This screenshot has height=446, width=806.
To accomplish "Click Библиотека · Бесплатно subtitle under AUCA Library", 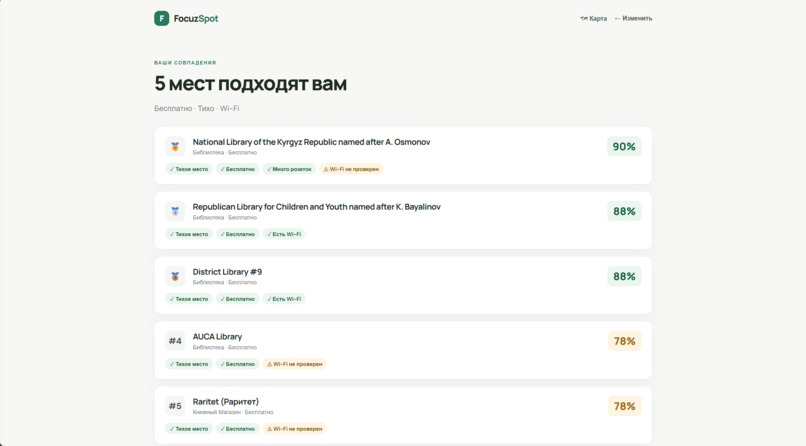I will (x=225, y=347).
